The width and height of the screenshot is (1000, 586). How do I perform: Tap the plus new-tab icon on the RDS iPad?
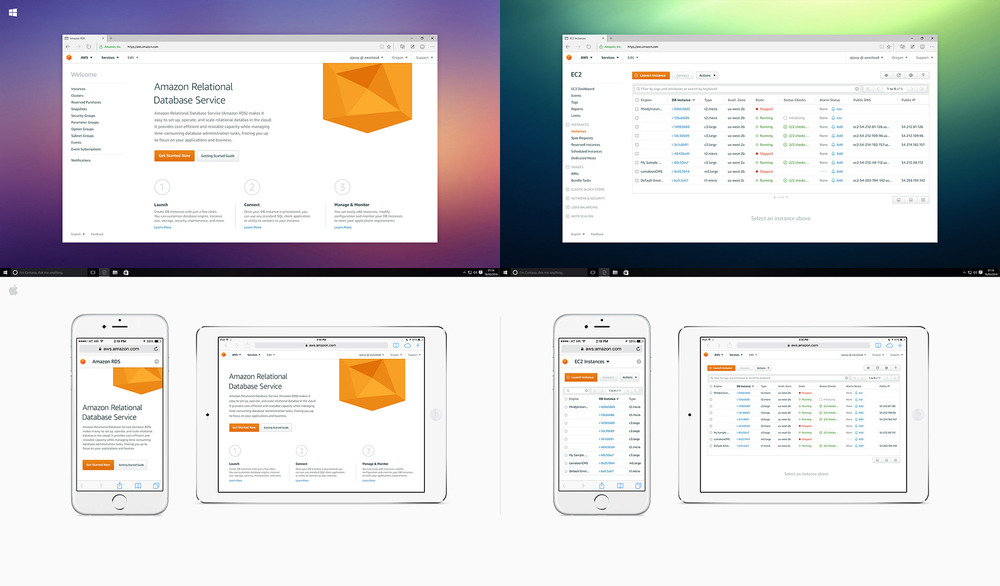[x=418, y=346]
